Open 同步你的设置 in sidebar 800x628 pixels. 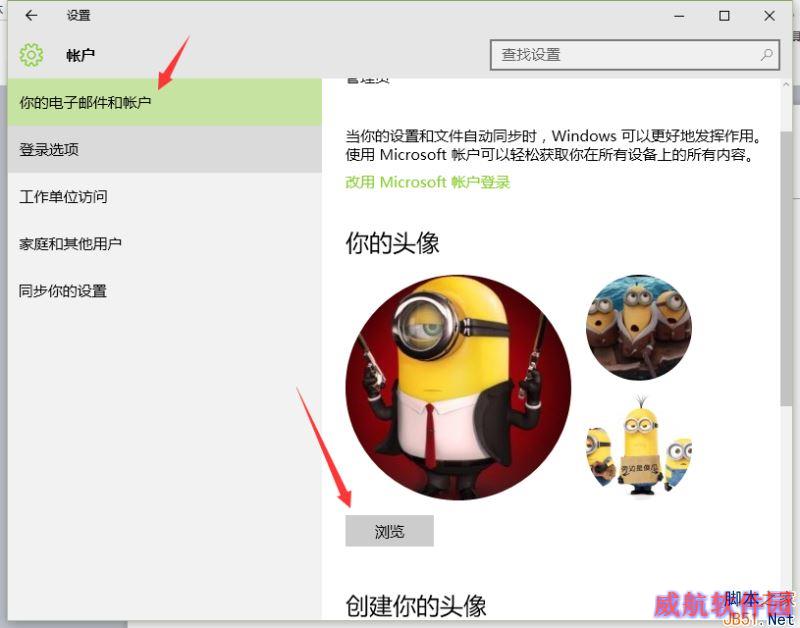tap(164, 291)
